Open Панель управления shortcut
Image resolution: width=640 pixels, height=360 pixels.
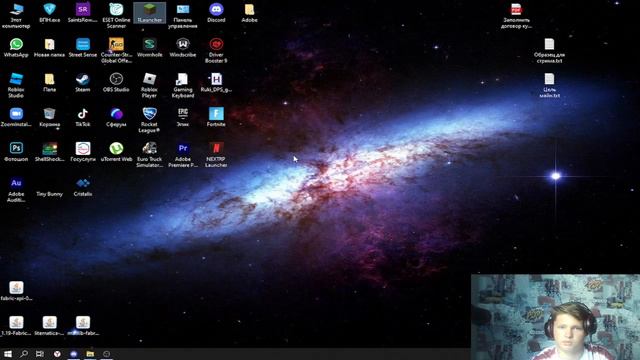(183, 15)
